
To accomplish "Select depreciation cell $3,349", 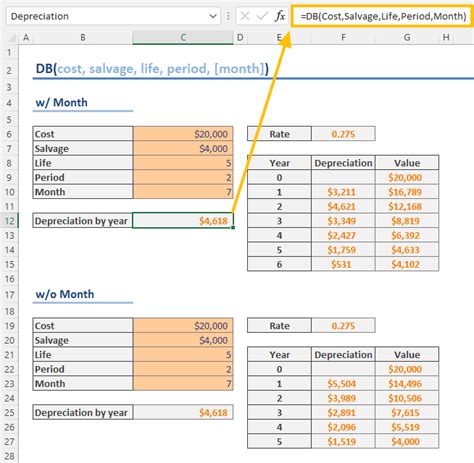I will (x=343, y=221).
